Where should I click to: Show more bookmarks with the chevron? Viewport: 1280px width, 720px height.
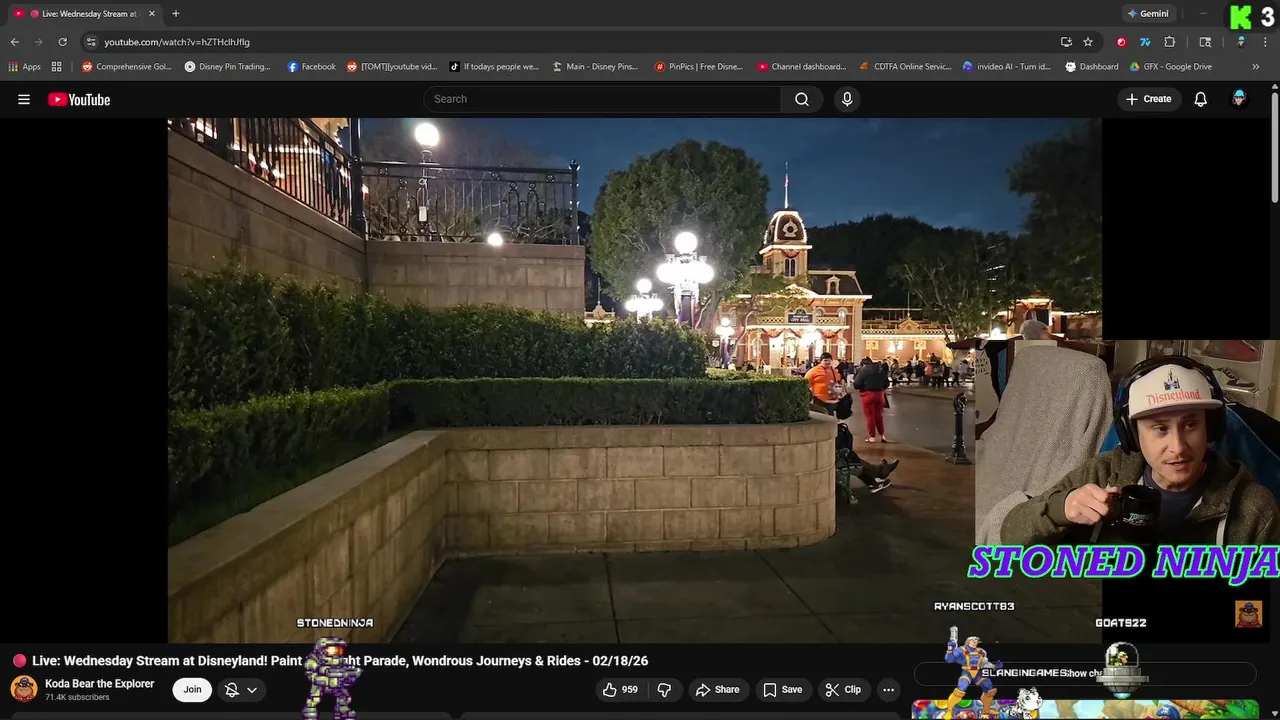click(1256, 67)
